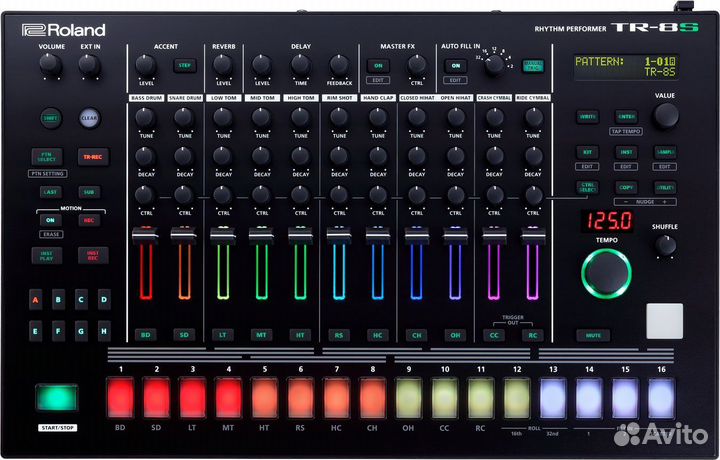
Task: Toggle the MOTION ON button
Action: [51, 220]
